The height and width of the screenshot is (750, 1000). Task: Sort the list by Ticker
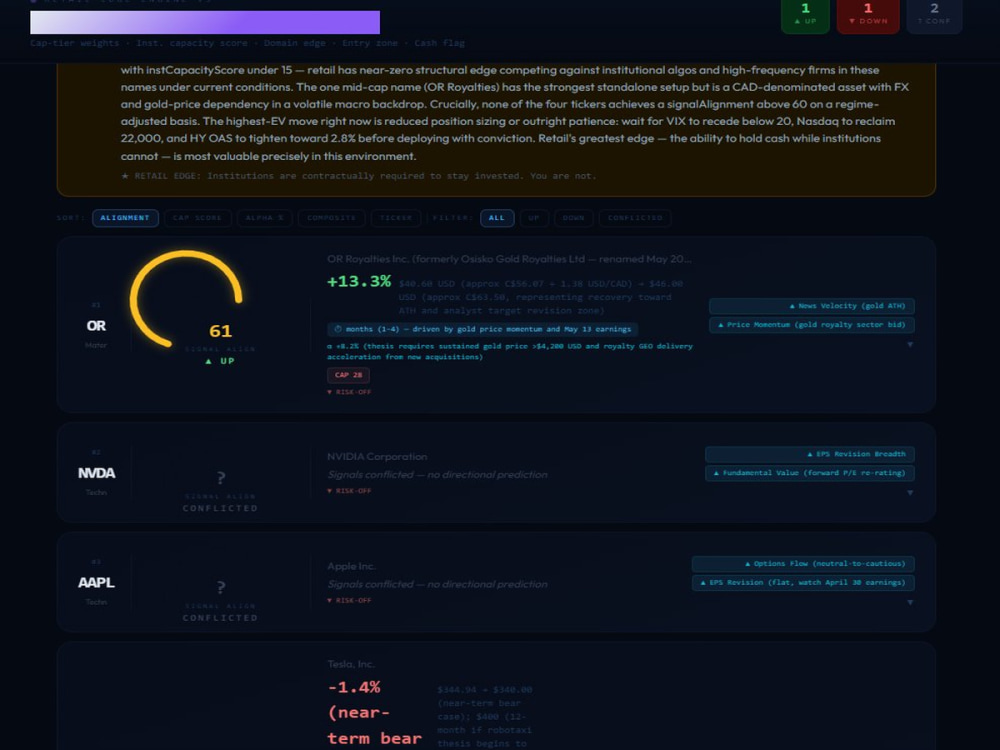click(396, 218)
